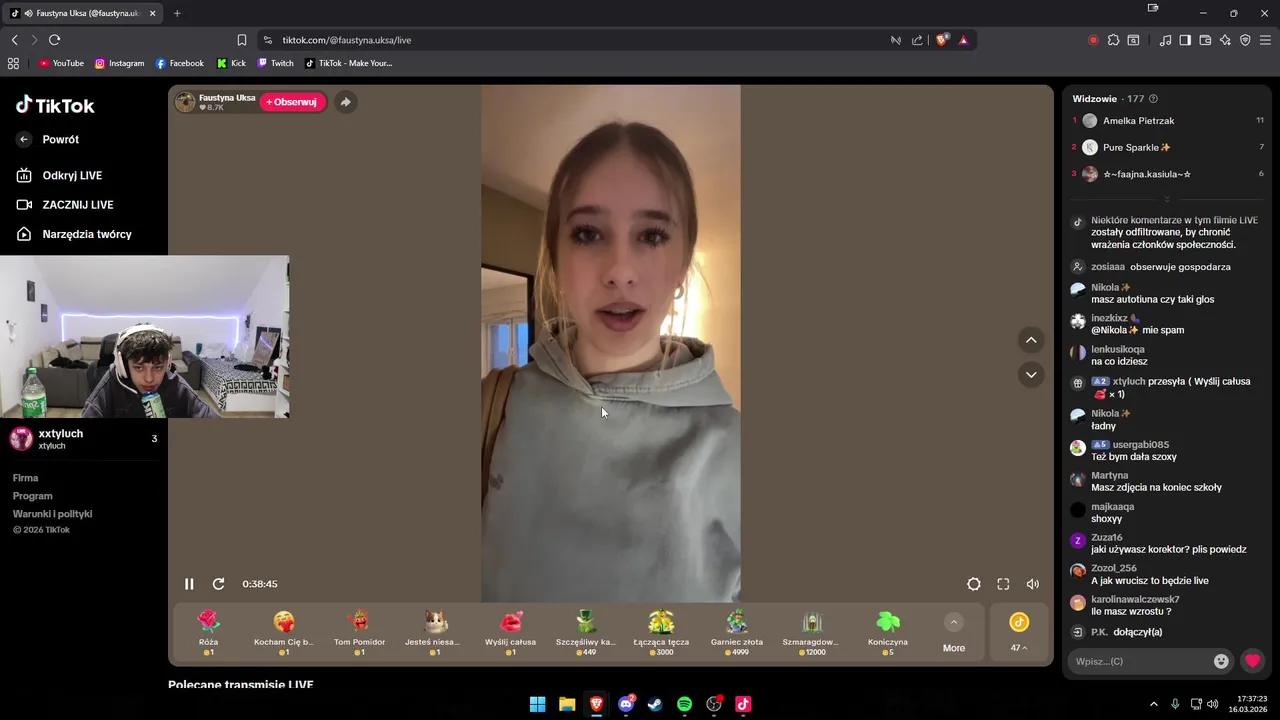Expand more gifts with More button
The height and width of the screenshot is (720, 1280).
click(x=954, y=634)
